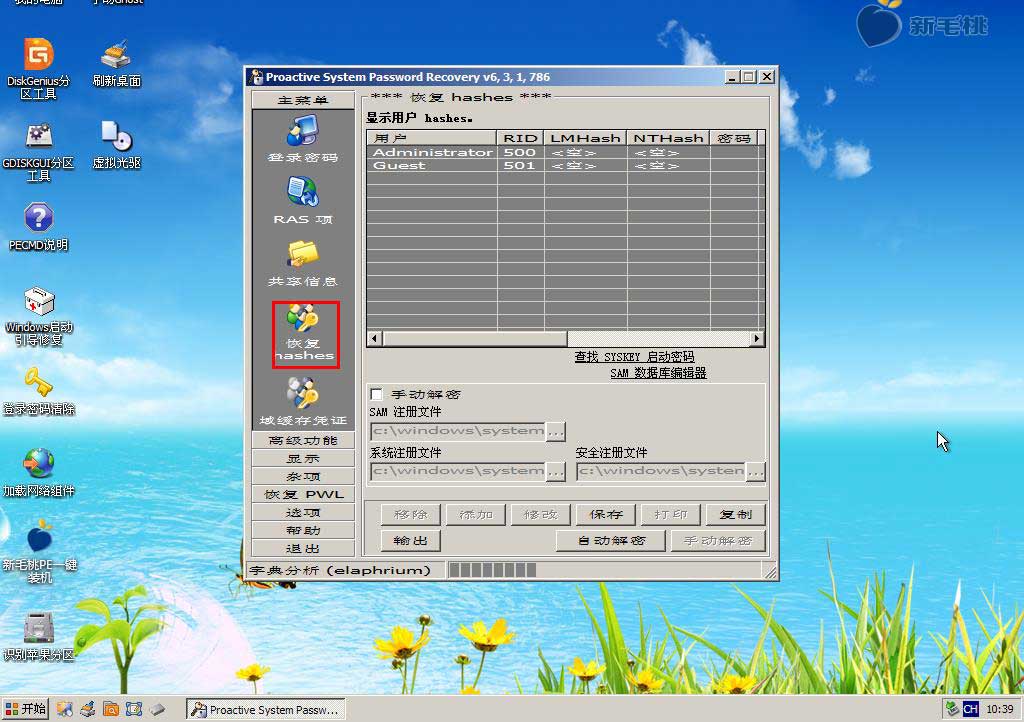Click the 自动解密 button

611,541
